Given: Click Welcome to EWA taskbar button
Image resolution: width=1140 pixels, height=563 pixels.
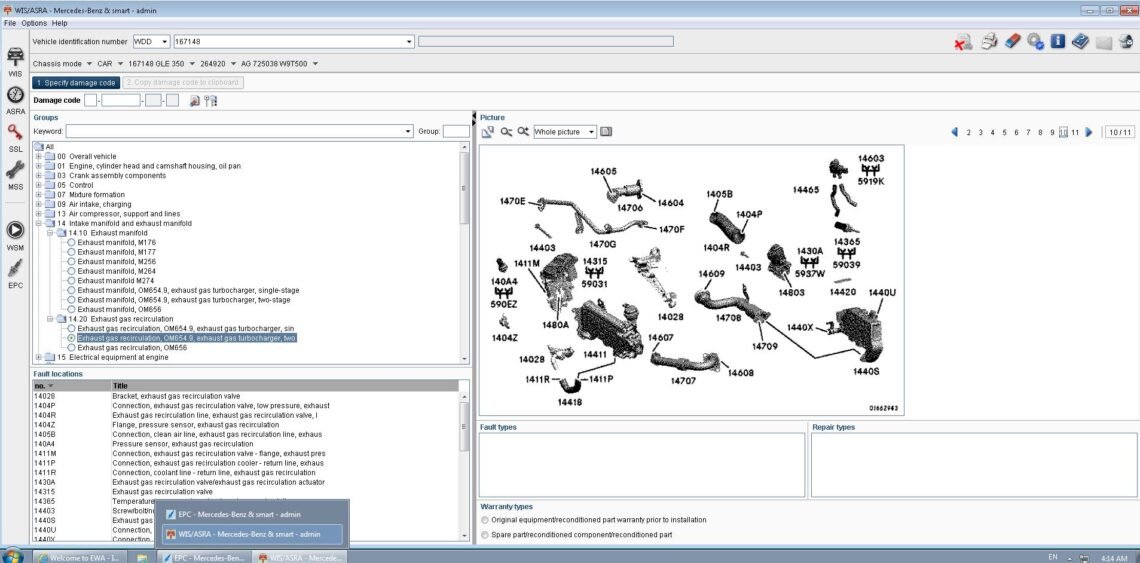Looking at the screenshot, I should coord(81,557).
